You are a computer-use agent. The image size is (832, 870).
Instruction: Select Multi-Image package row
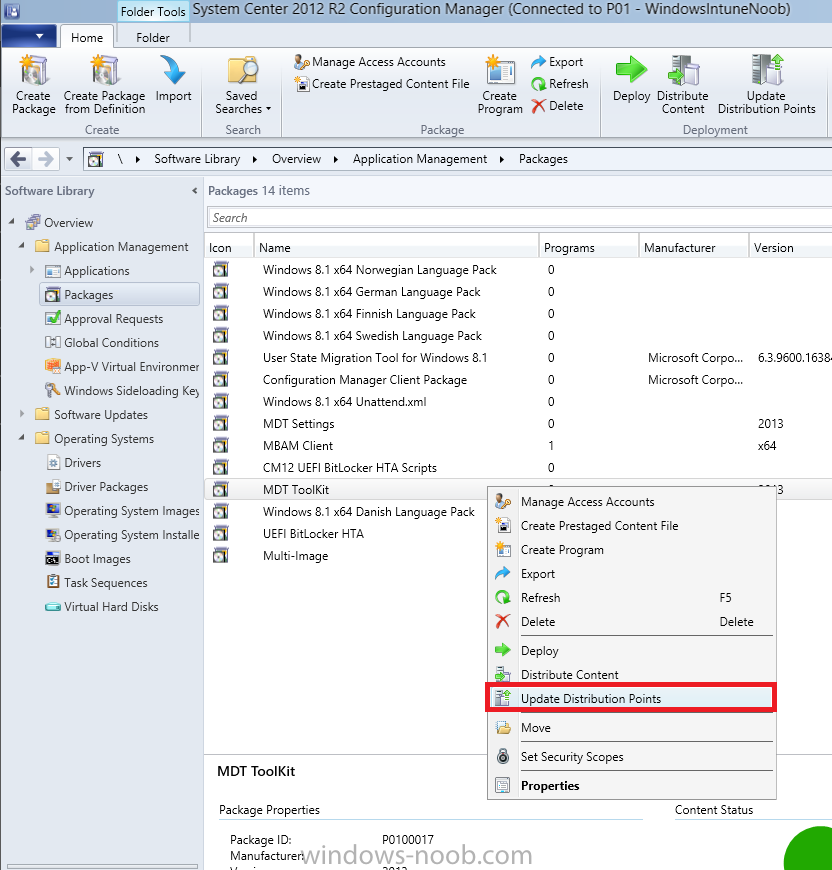(x=346, y=555)
